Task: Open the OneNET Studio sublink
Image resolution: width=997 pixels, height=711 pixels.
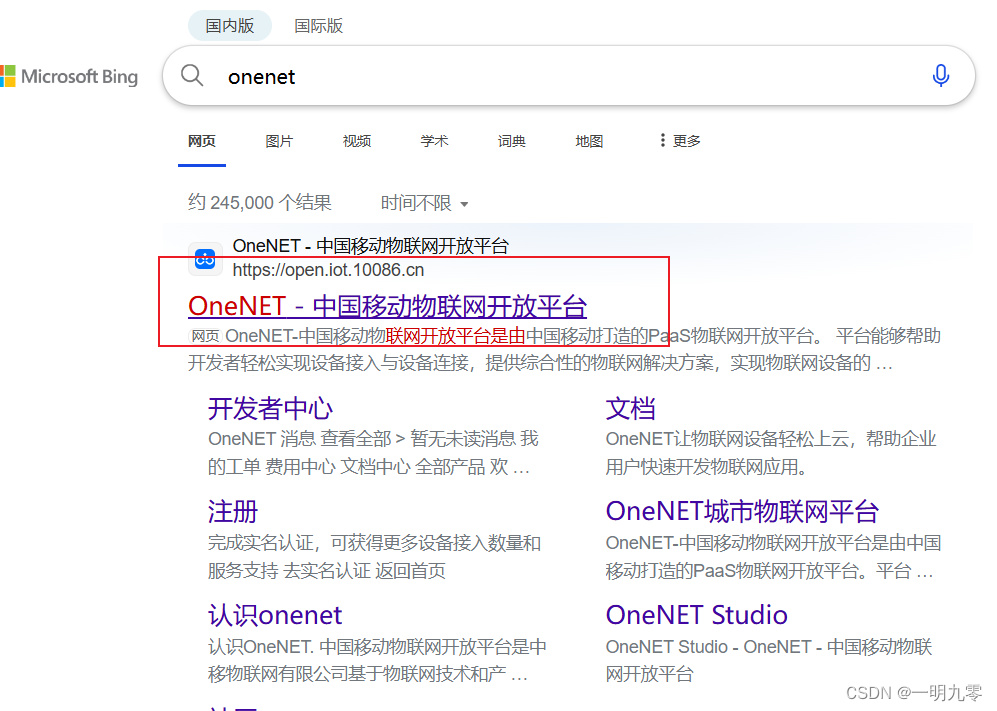Action: (x=696, y=615)
